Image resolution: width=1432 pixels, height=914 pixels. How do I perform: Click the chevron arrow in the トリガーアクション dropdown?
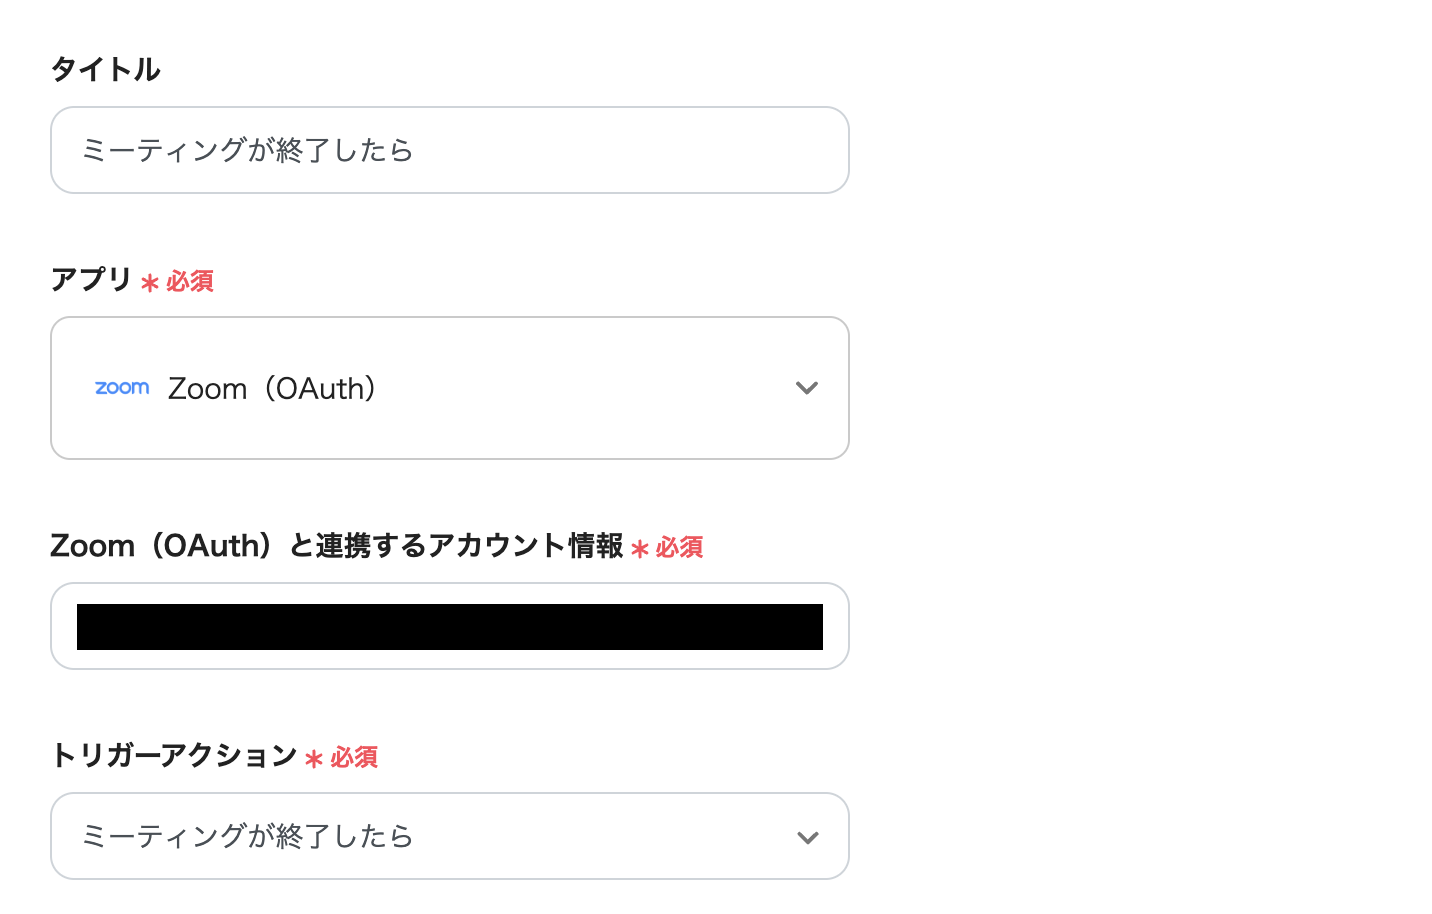[x=807, y=837]
